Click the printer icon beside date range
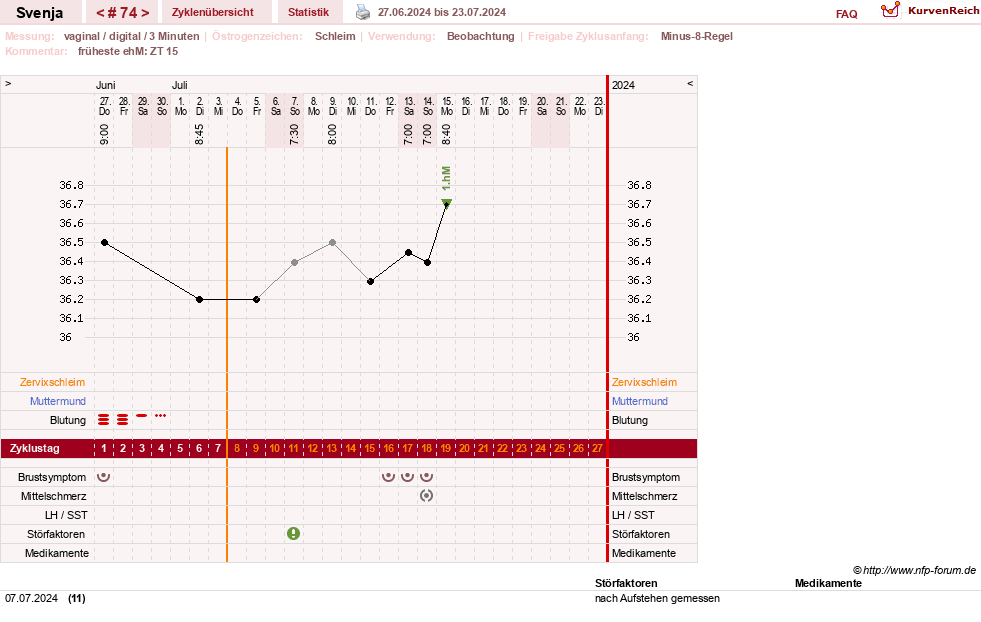The height and width of the screenshot is (622, 981). pos(363,12)
